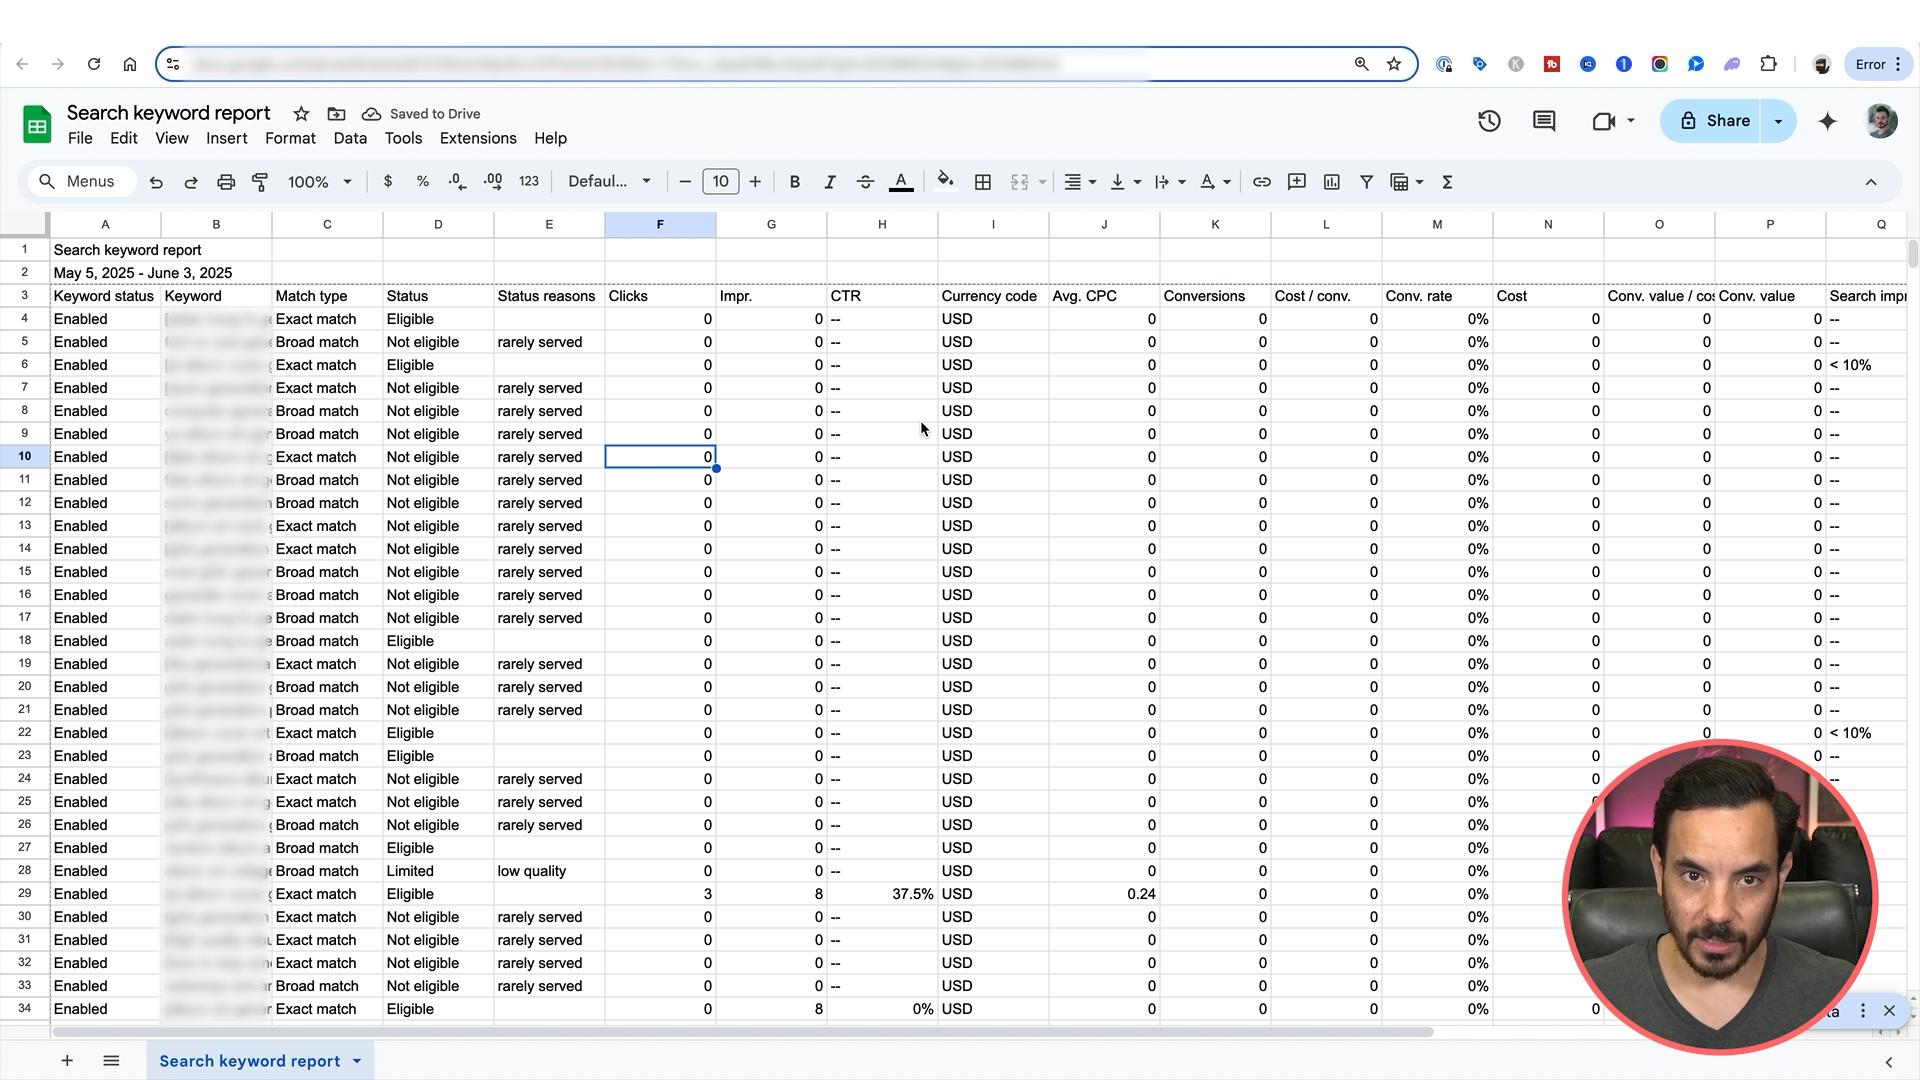This screenshot has height=1080, width=1920.
Task: Open the Extensions menu
Action: pyautogui.click(x=478, y=138)
